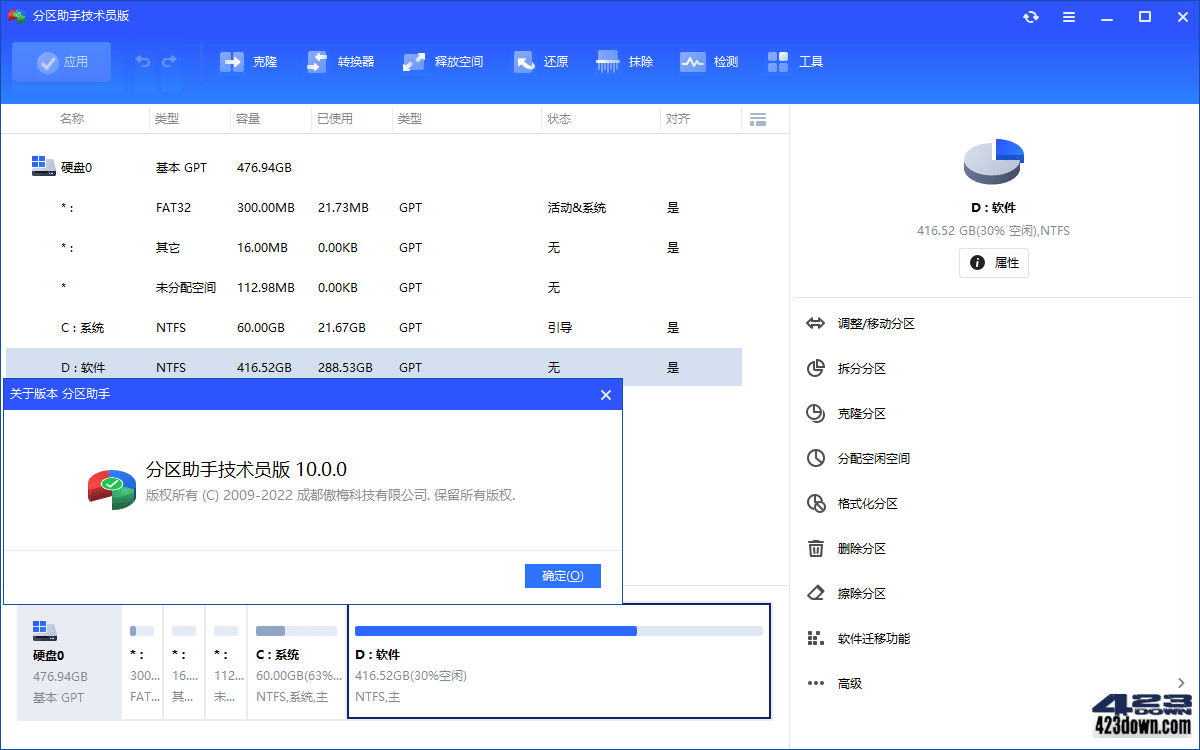Click the 抹除 wipe toolbar icon
This screenshot has height=750, width=1200.
[x=625, y=61]
